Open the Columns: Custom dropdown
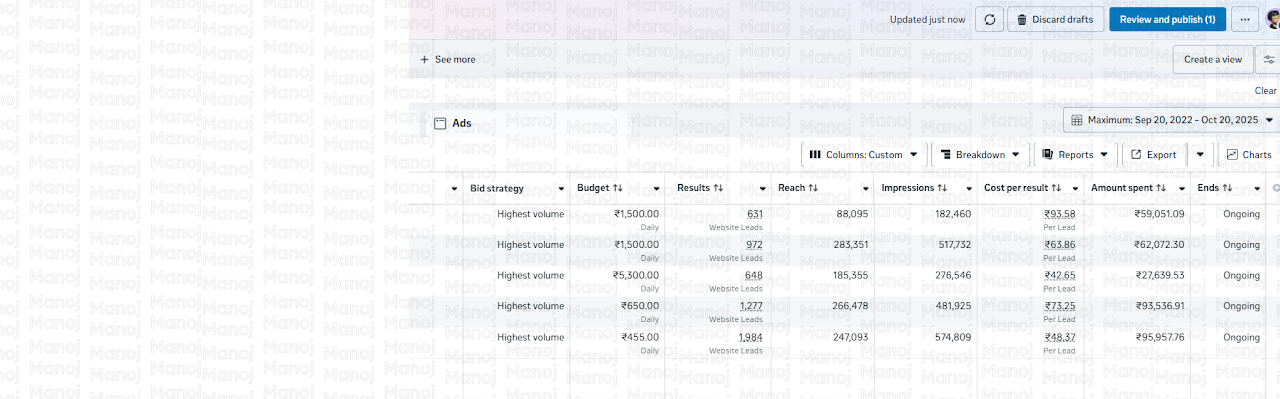 click(864, 155)
